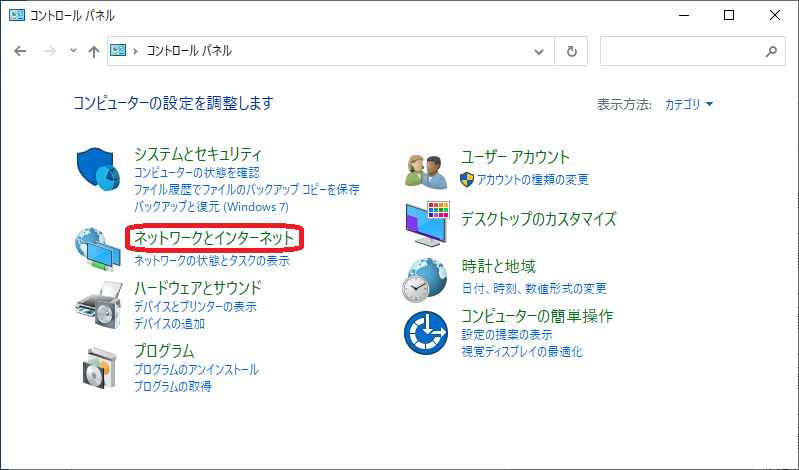Image resolution: width=799 pixels, height=470 pixels.
Task: Click the User Accounts people icon
Action: pos(427,170)
